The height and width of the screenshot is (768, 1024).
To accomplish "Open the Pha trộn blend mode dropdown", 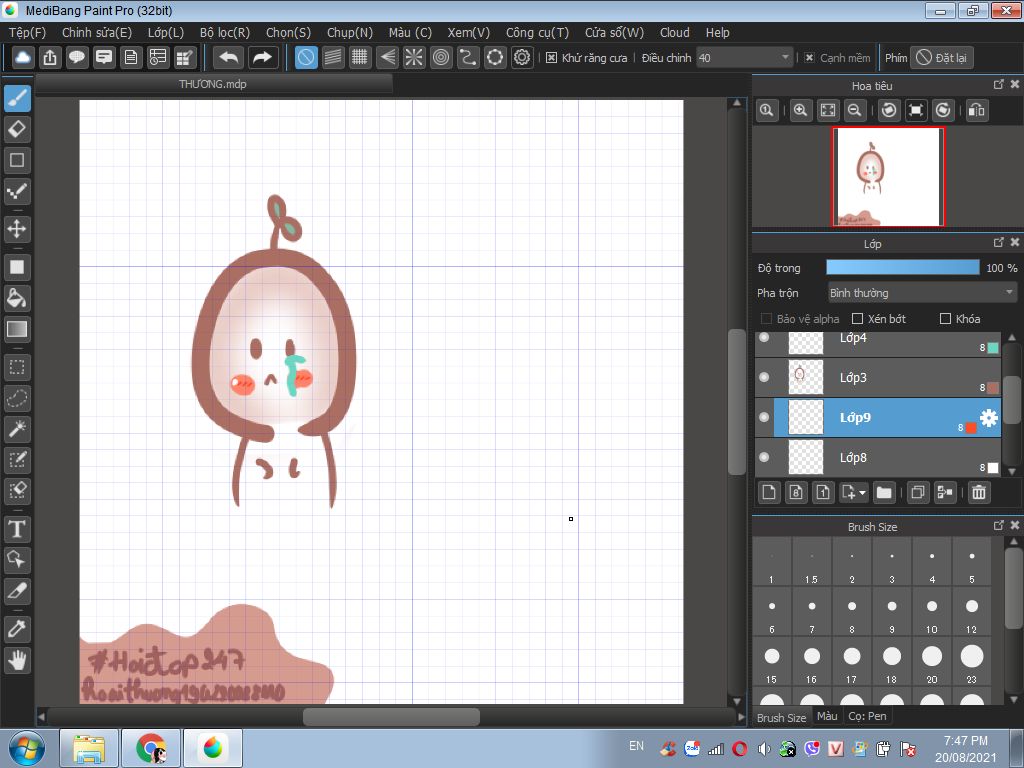I will [x=922, y=293].
